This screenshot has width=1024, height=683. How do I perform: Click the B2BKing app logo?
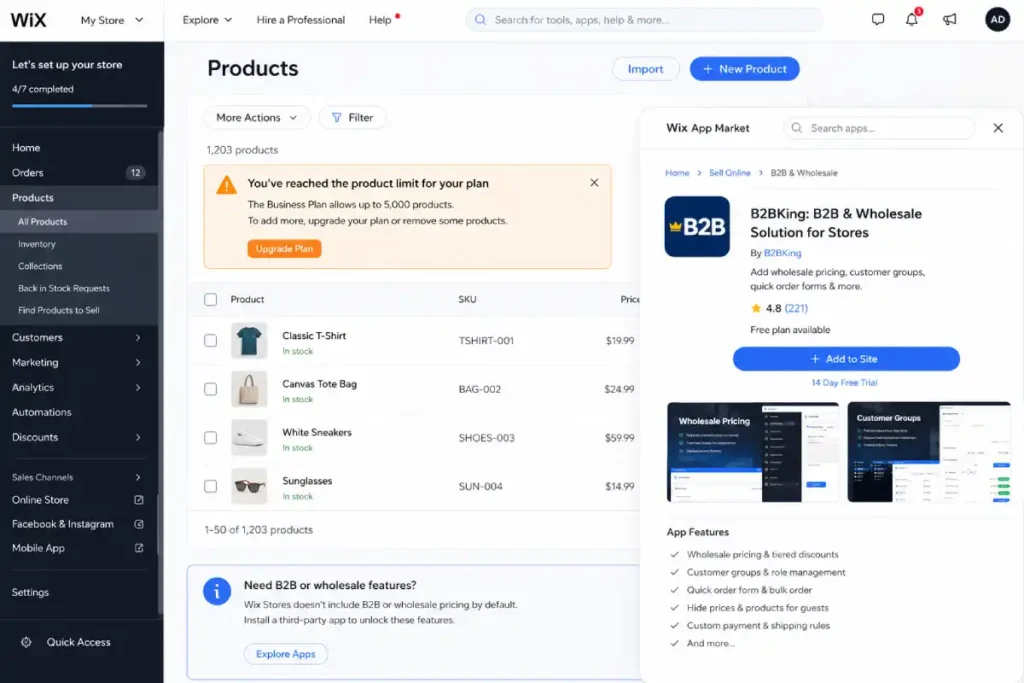coord(697,227)
